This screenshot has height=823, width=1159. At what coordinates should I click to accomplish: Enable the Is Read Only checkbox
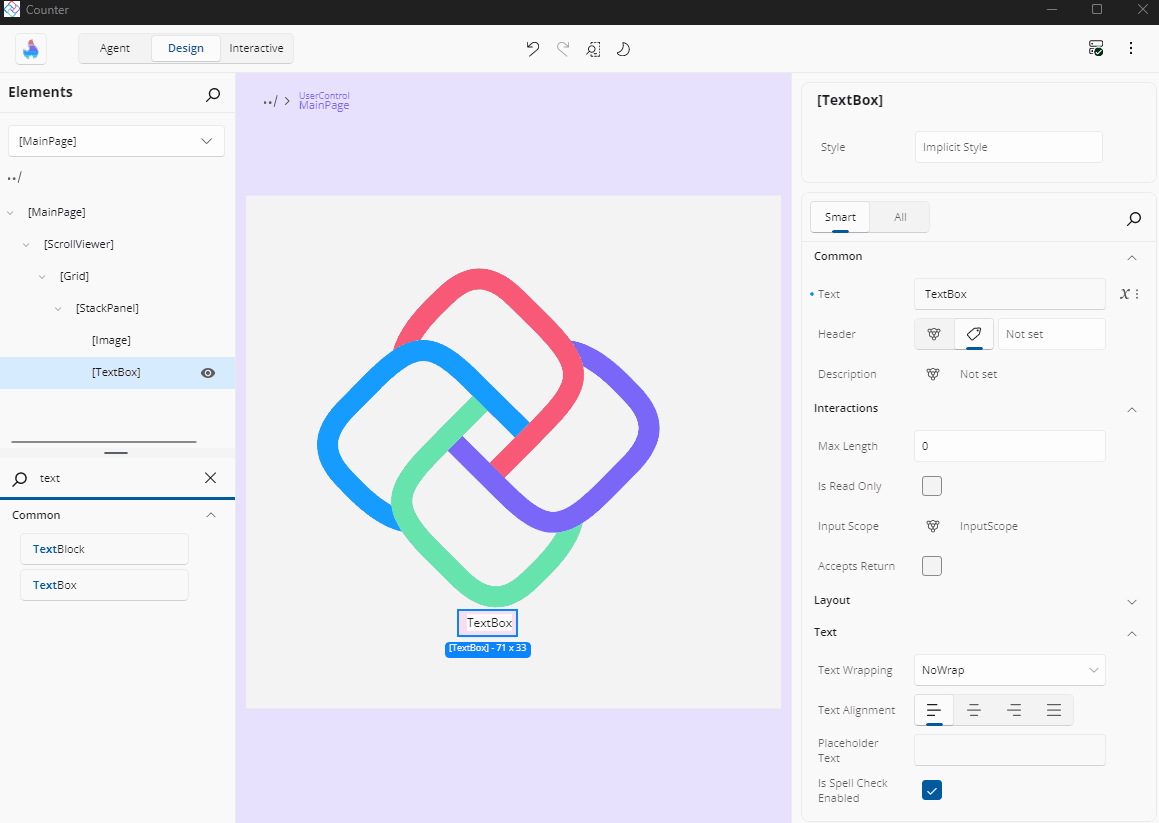tap(931, 486)
